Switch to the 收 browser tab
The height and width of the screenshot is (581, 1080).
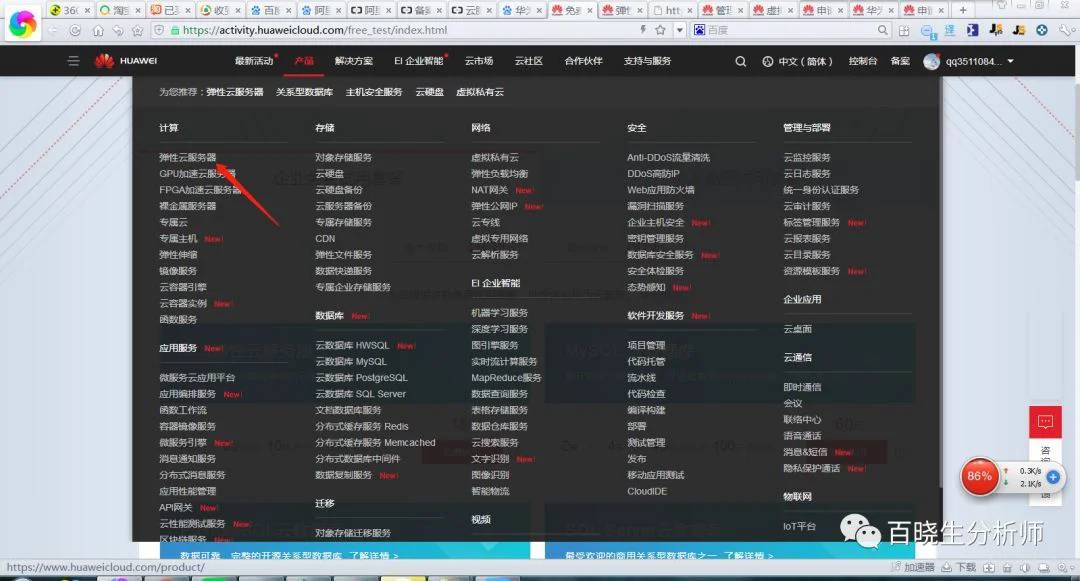(x=220, y=10)
